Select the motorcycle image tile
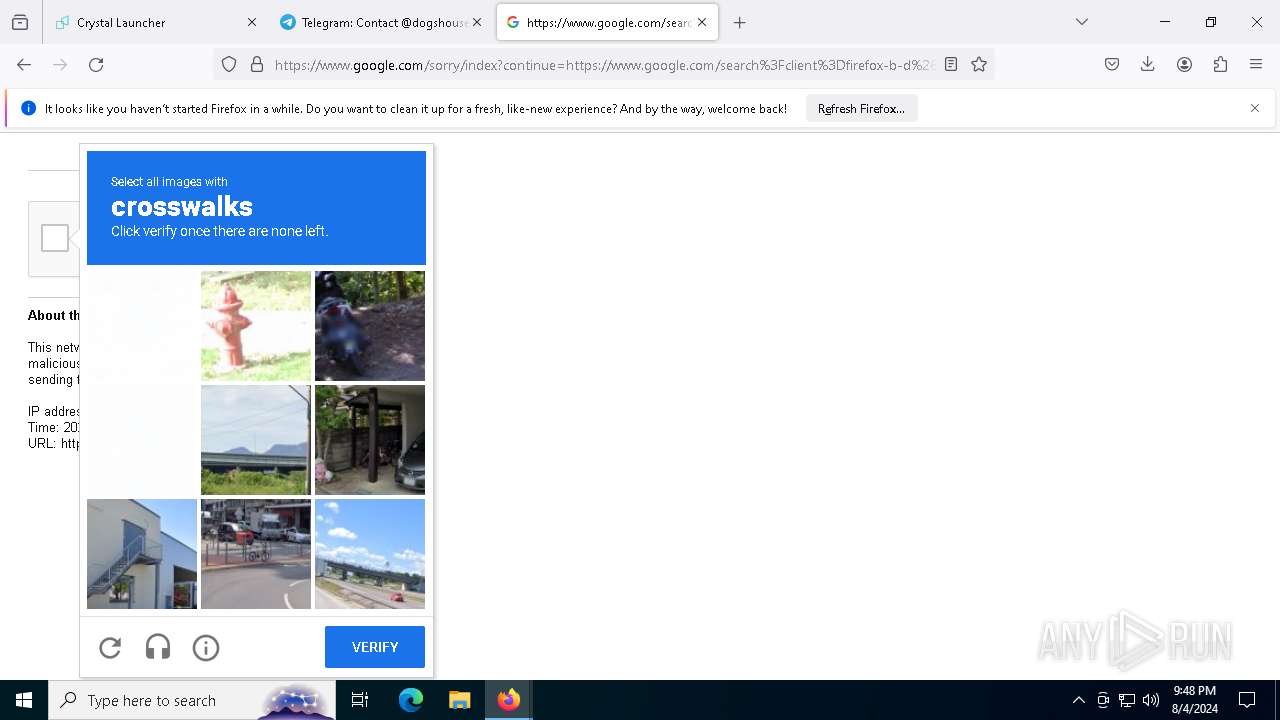1280x720 pixels. 370,326
